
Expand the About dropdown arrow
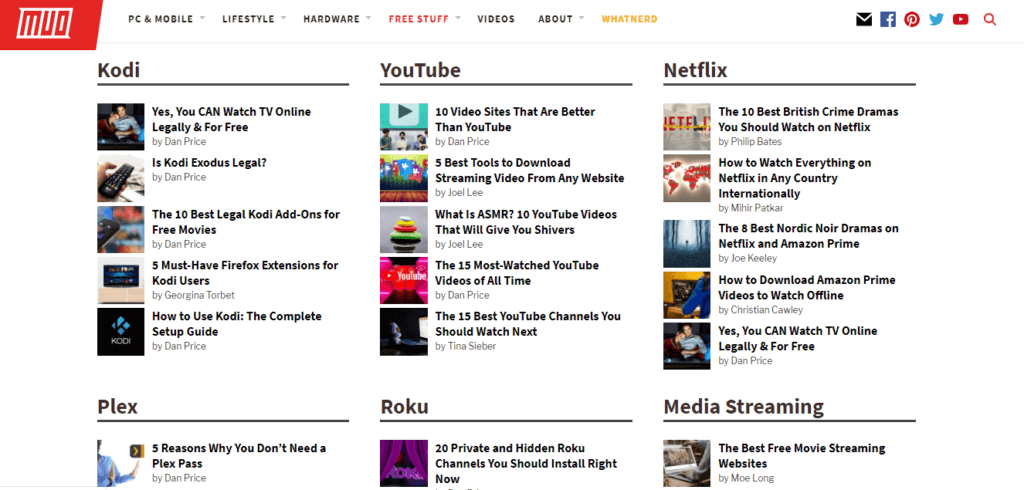pos(582,18)
